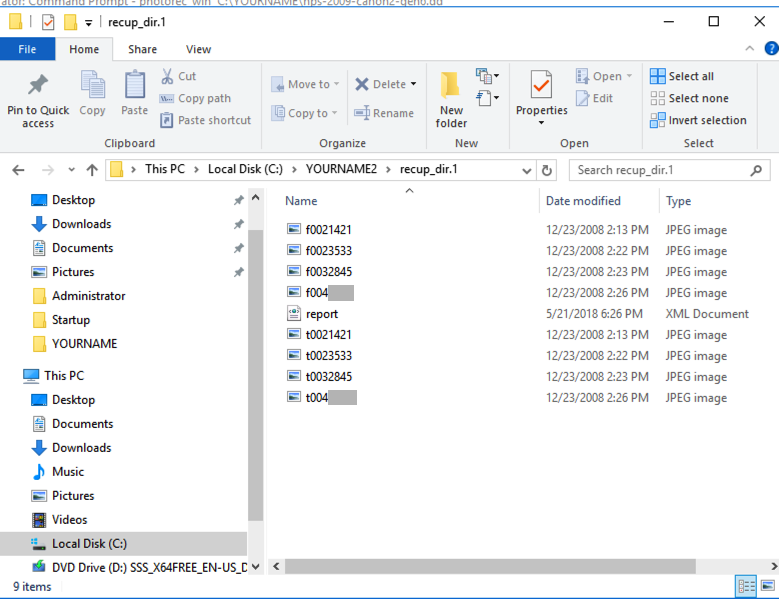Select Paste shortcut option
Viewport: 779px width, 599px height.
205,120
